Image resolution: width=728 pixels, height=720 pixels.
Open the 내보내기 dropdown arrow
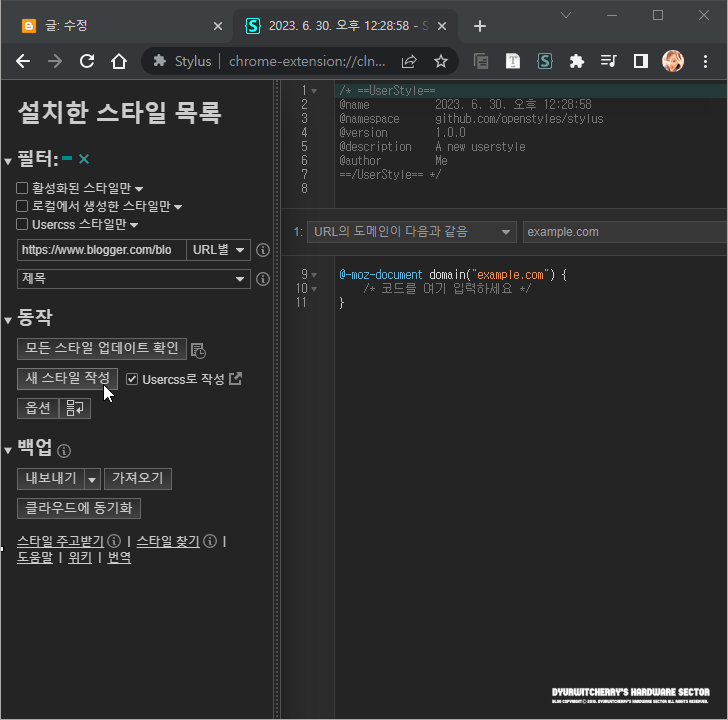(92, 479)
